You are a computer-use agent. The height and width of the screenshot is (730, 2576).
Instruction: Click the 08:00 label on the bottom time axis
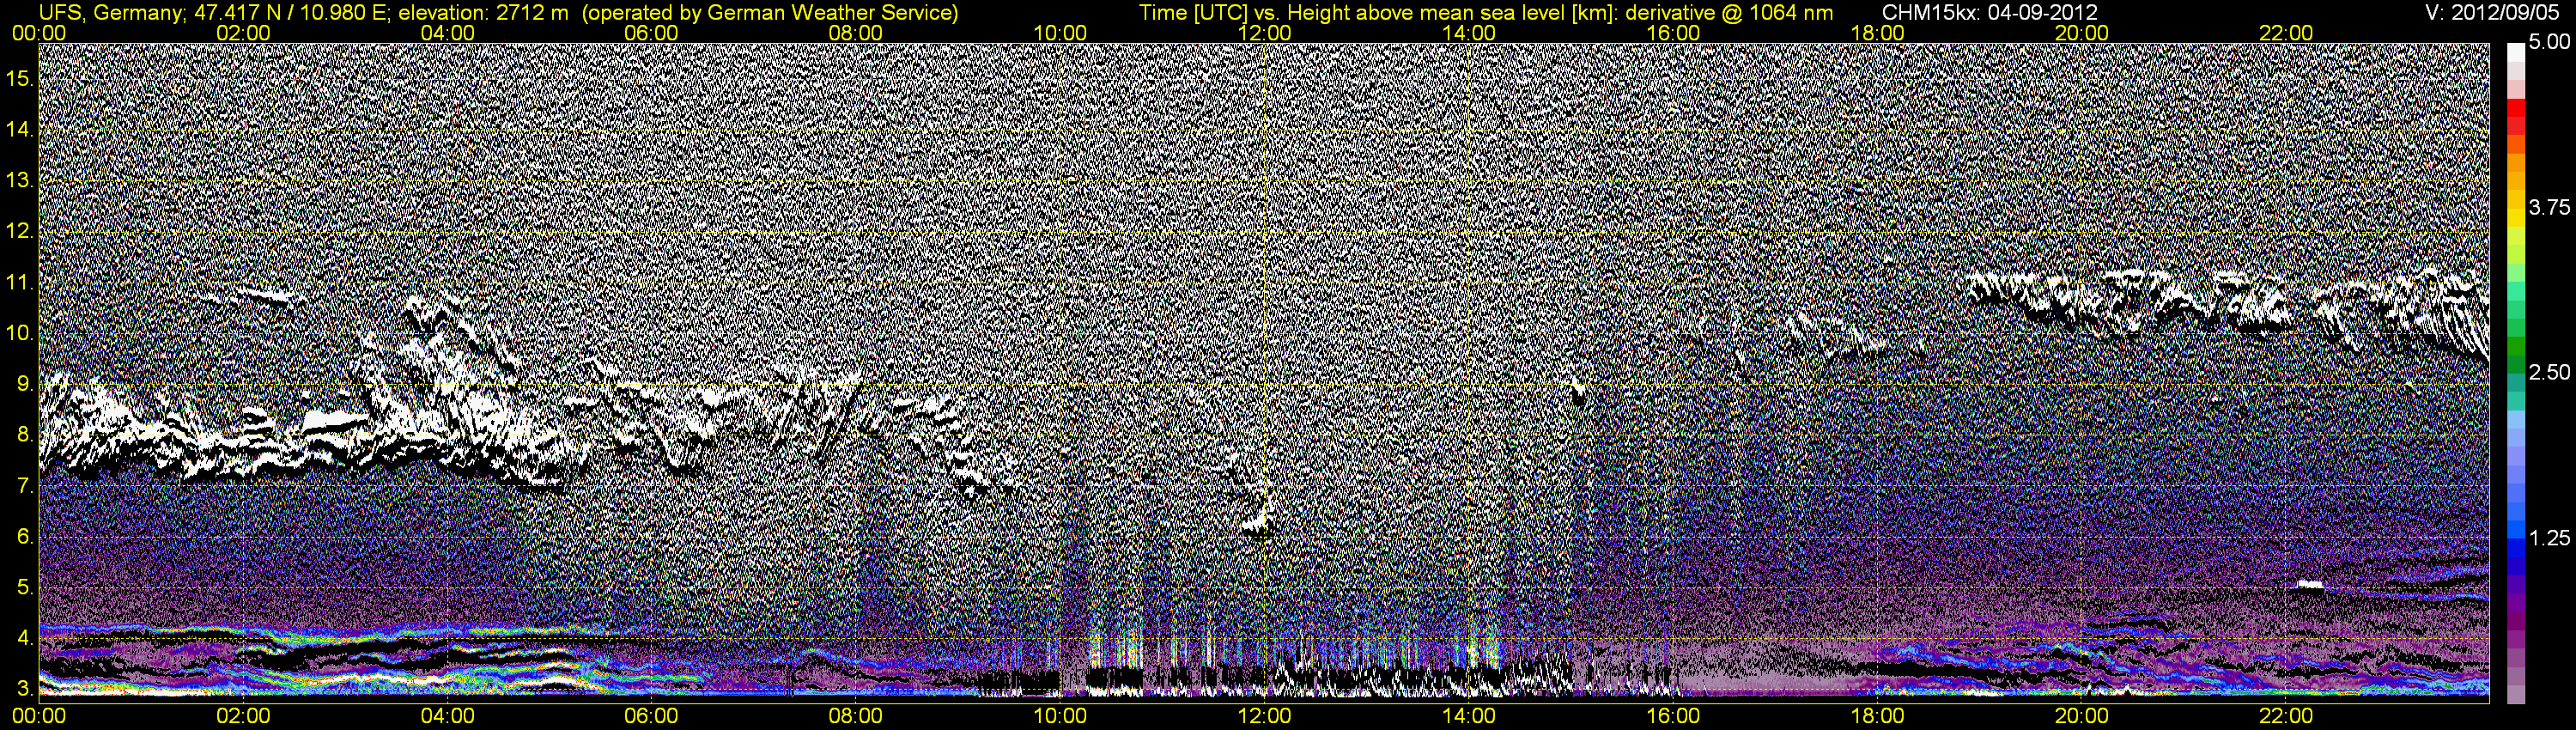pos(856,716)
